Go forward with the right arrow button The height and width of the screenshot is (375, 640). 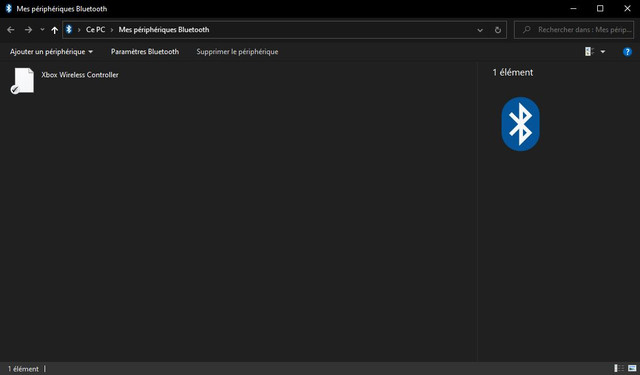tap(28, 30)
